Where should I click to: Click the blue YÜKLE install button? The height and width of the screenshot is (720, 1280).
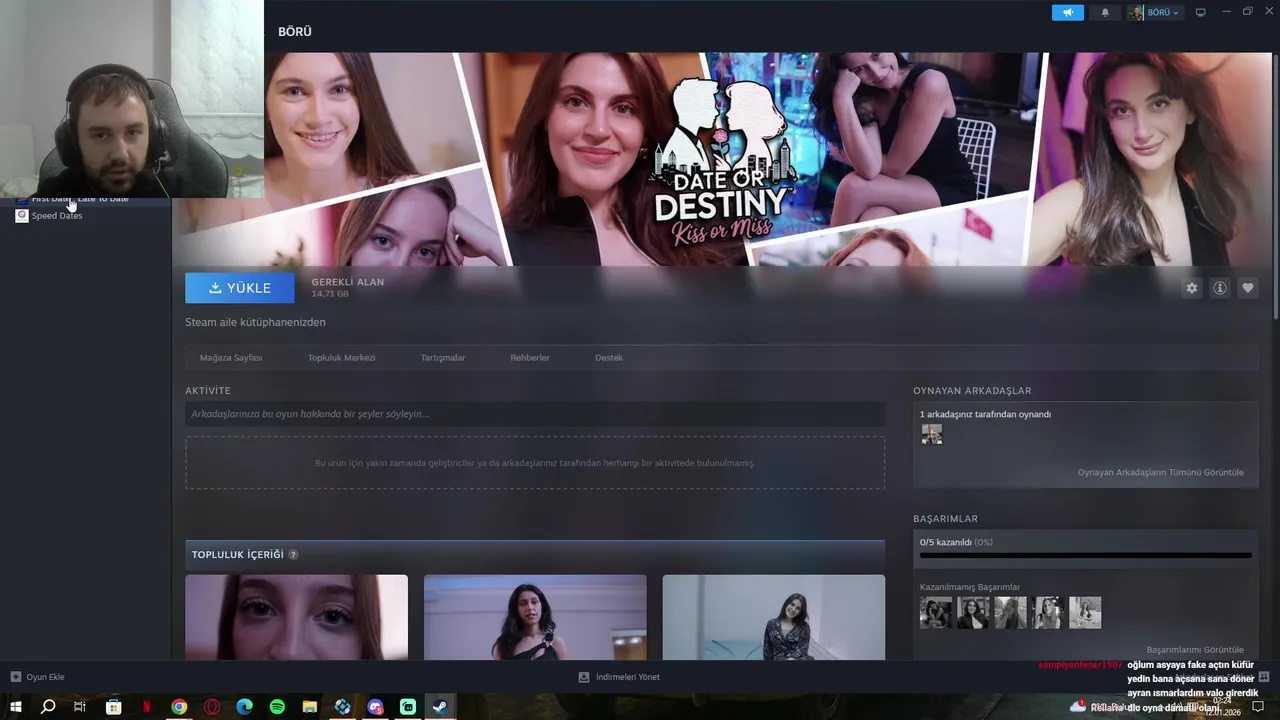coord(240,288)
